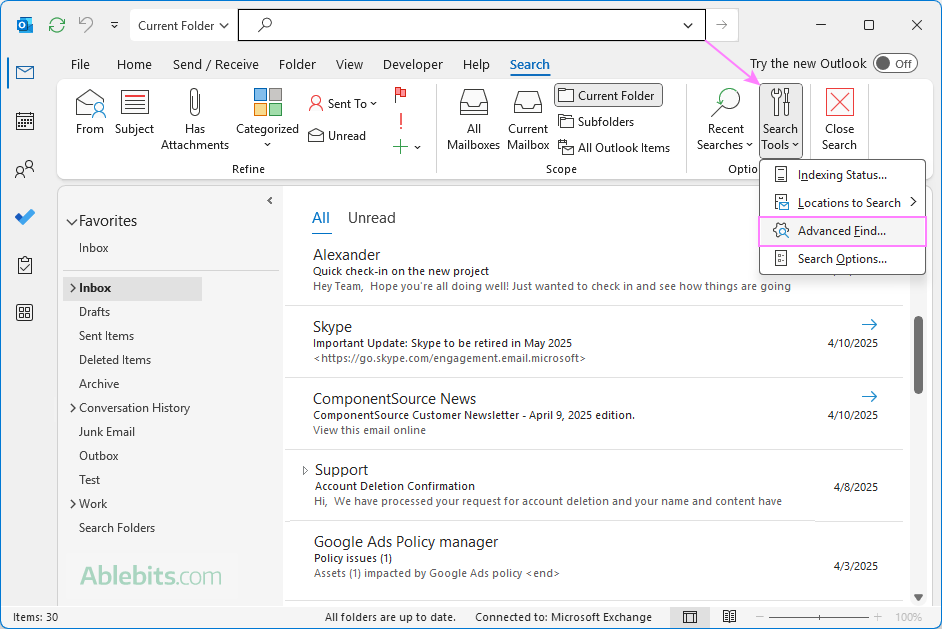
Task: Click the Has Attachments paperclip icon
Action: point(195,102)
